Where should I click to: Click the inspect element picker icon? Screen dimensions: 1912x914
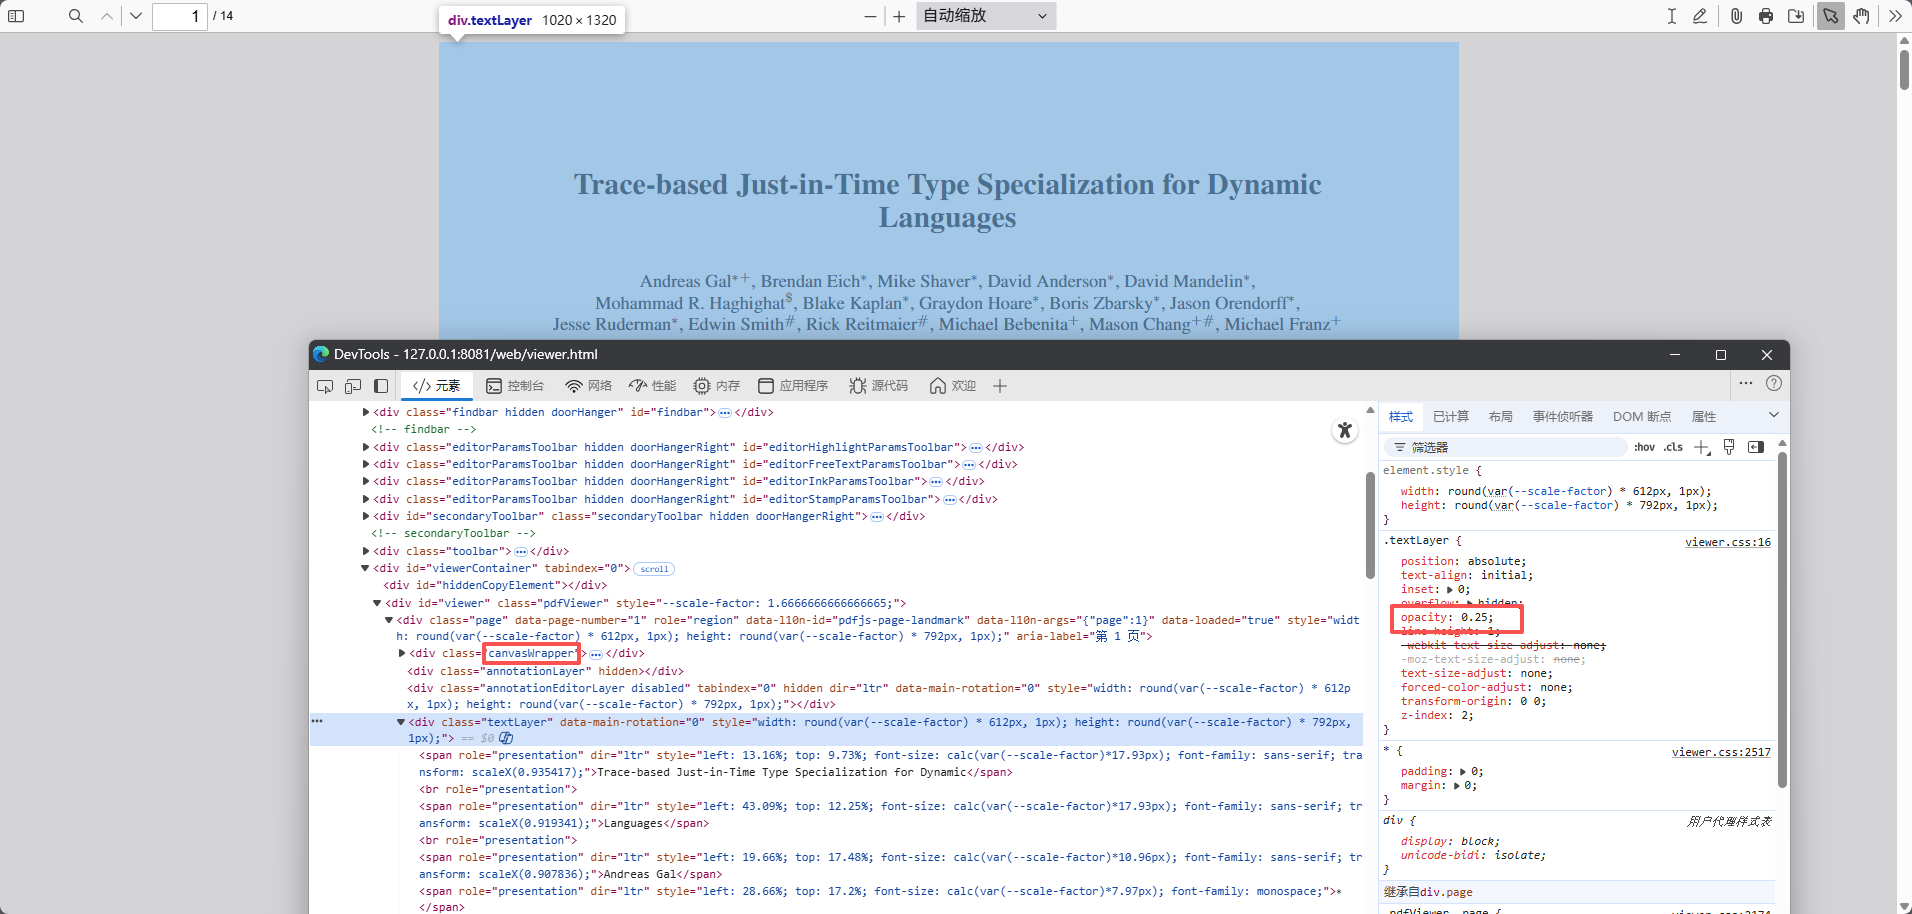(x=325, y=386)
